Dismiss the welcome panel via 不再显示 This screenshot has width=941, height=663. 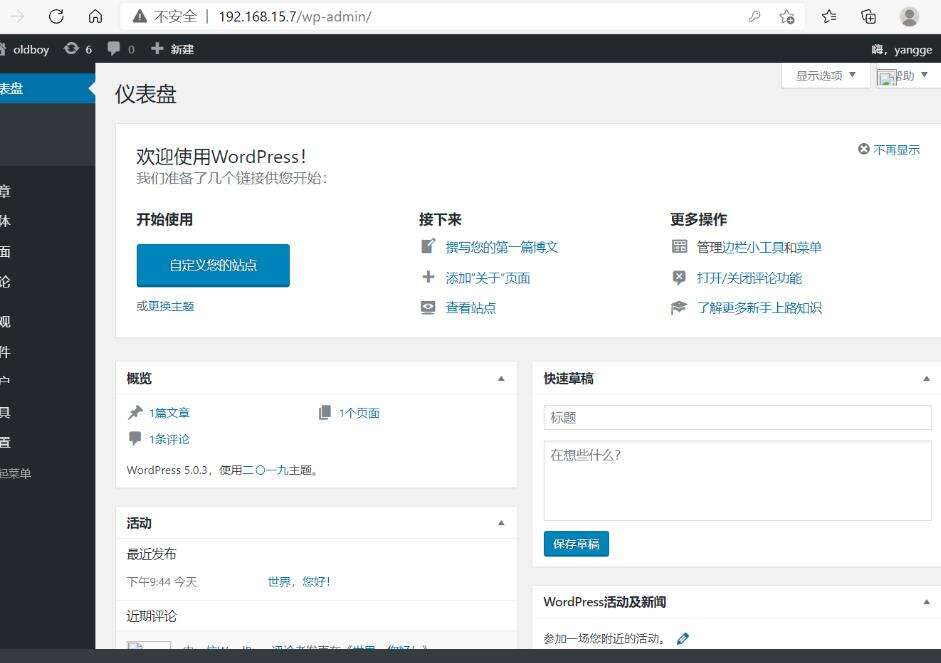(x=889, y=149)
